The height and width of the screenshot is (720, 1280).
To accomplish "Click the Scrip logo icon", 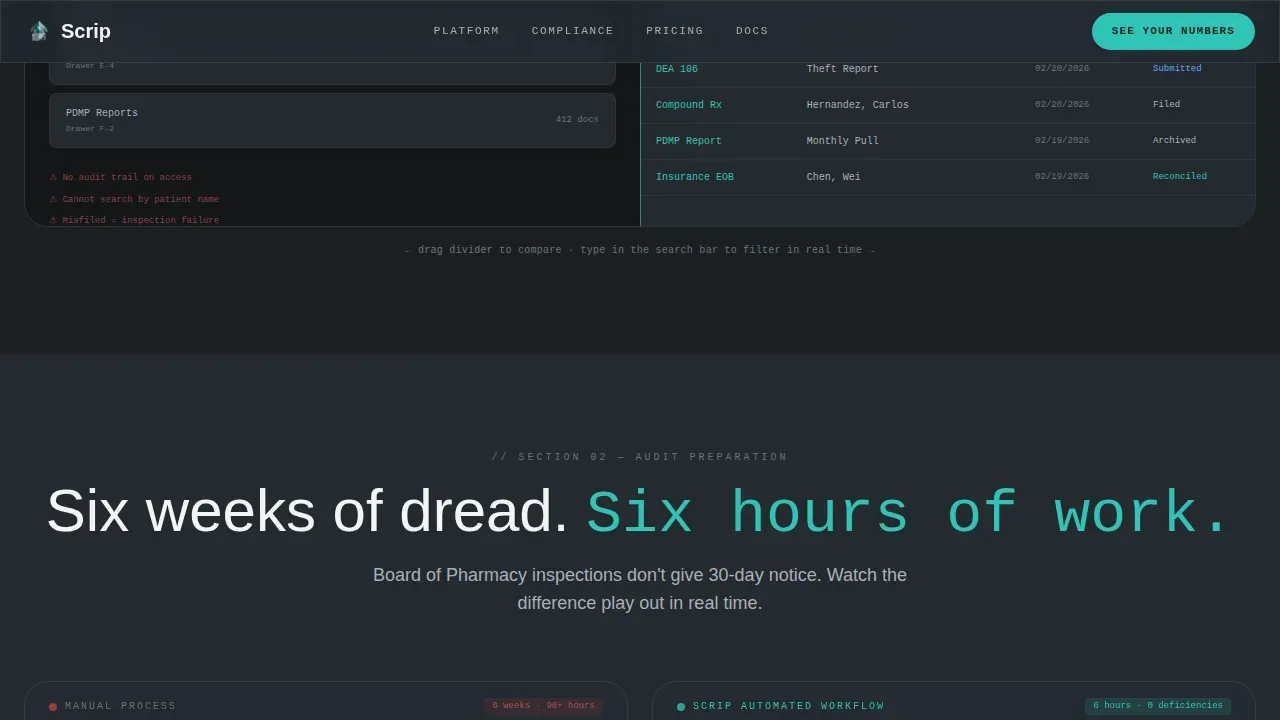I will 39,31.
